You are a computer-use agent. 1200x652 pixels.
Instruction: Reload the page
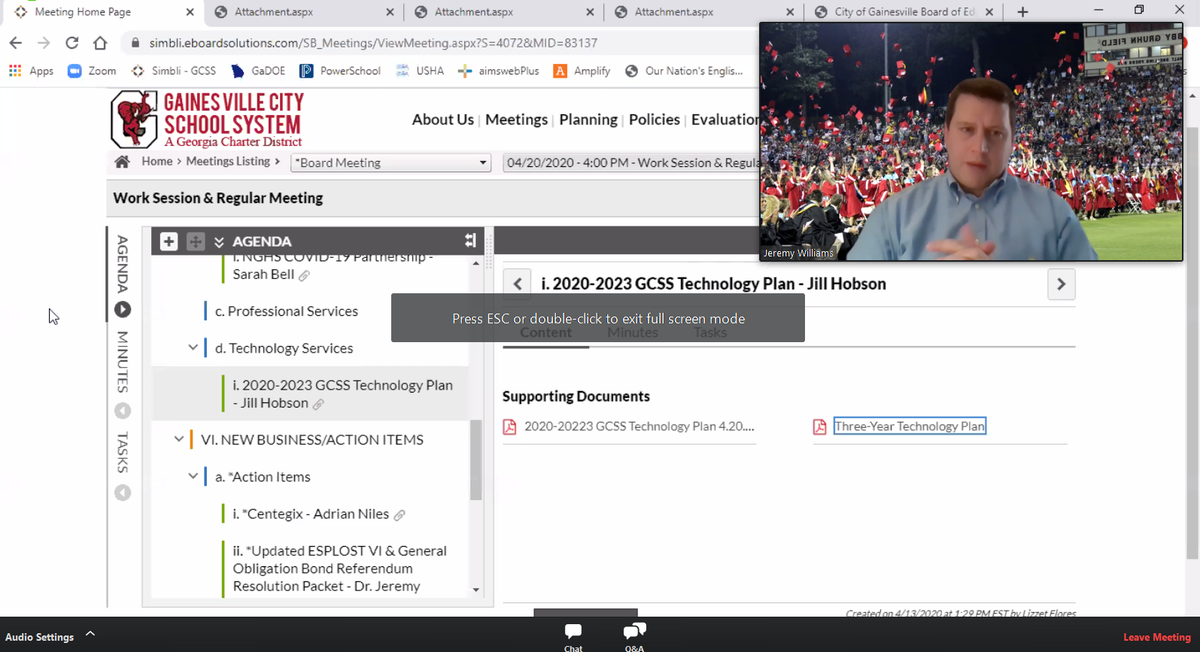pos(72,43)
